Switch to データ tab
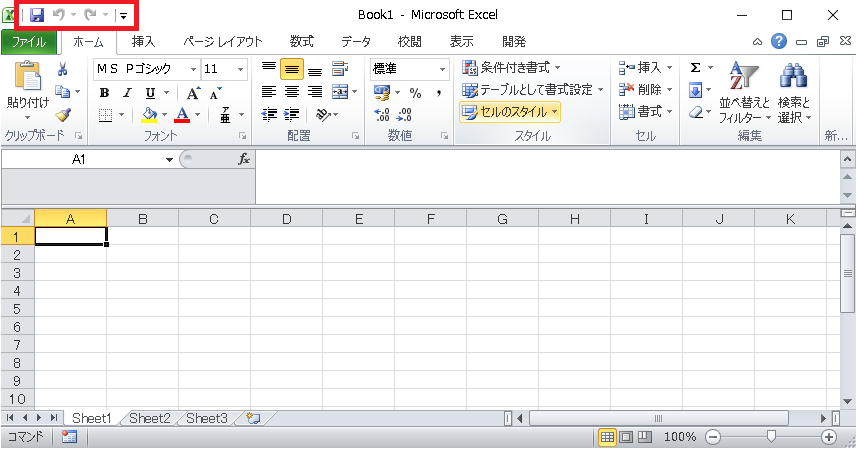 [356, 42]
